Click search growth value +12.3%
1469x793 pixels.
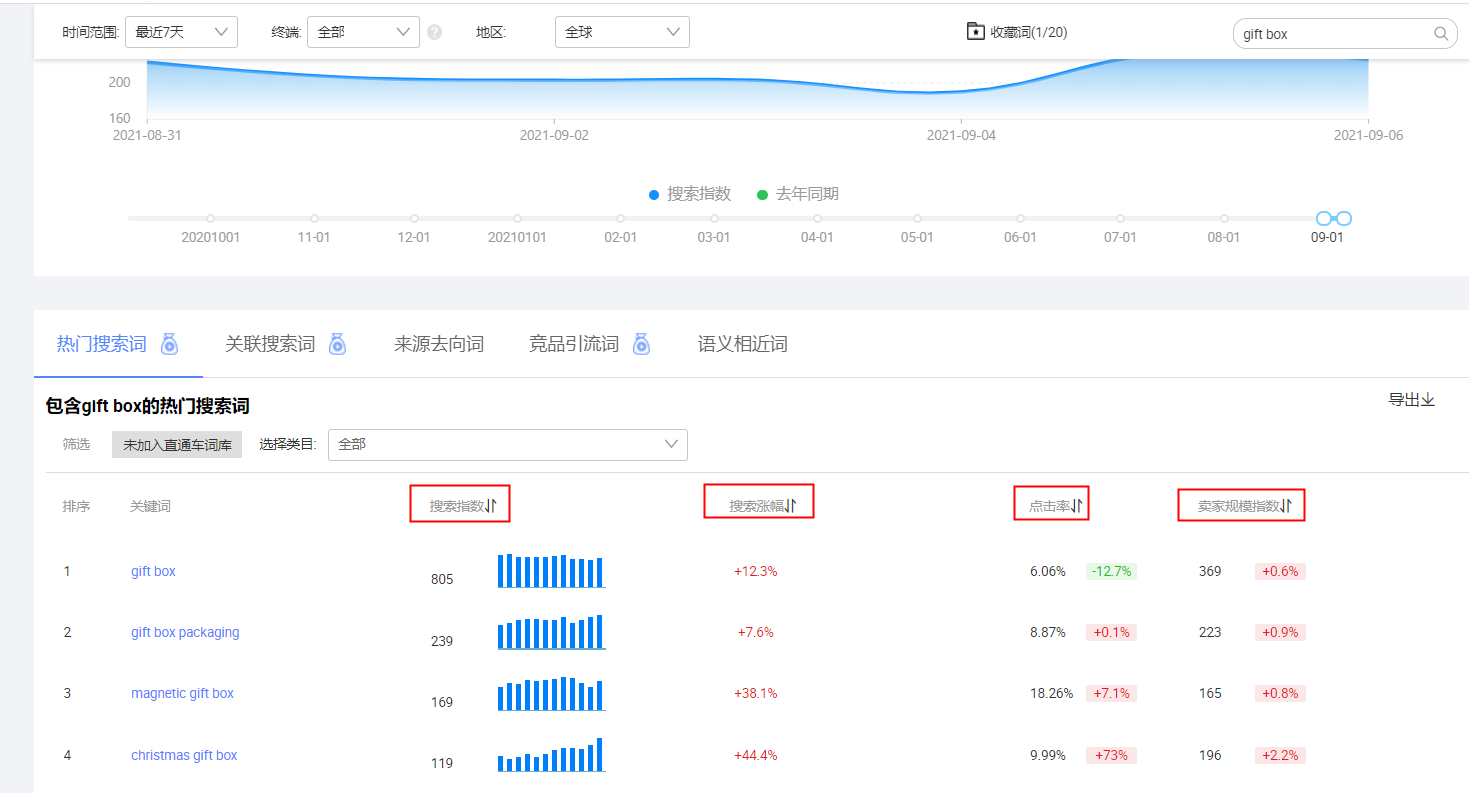756,571
